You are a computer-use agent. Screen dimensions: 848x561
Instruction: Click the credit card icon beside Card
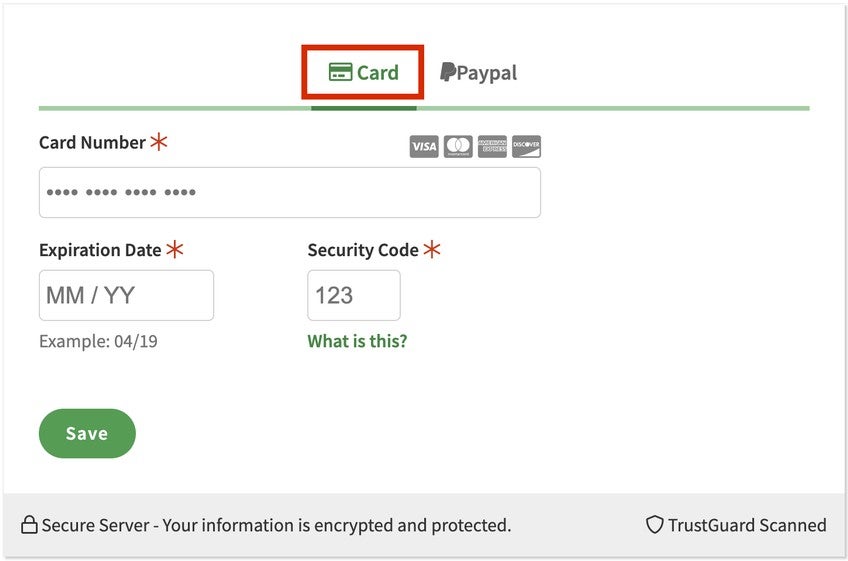tap(340, 72)
